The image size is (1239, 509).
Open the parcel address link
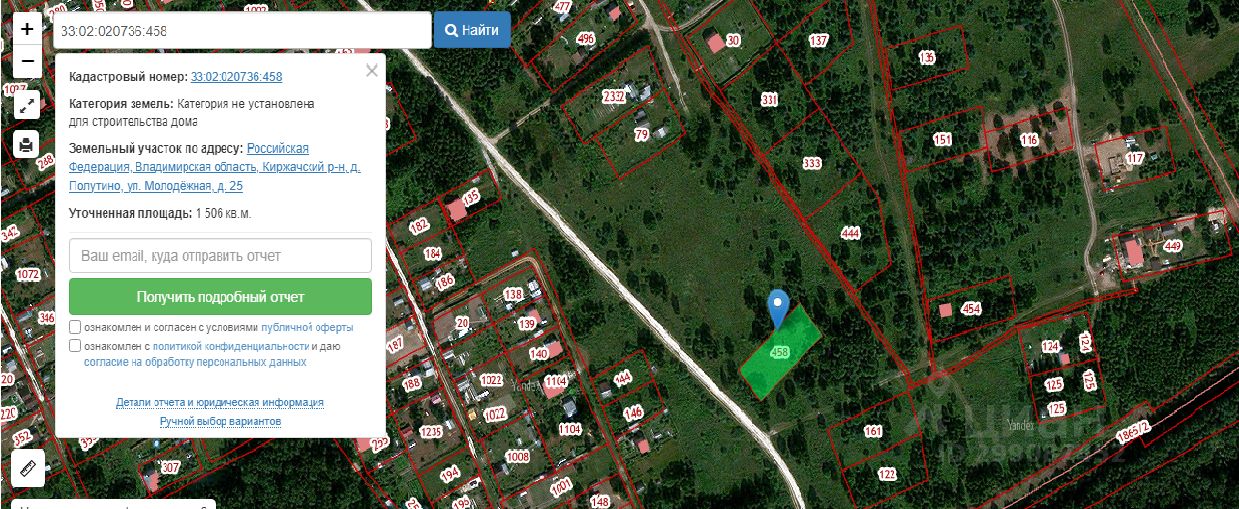215,167
